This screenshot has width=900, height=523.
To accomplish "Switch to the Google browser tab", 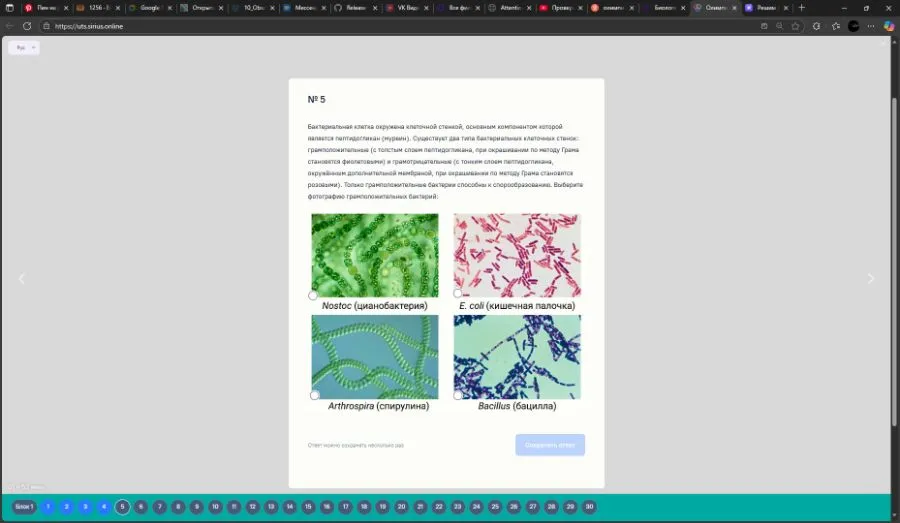I will coord(149,8).
